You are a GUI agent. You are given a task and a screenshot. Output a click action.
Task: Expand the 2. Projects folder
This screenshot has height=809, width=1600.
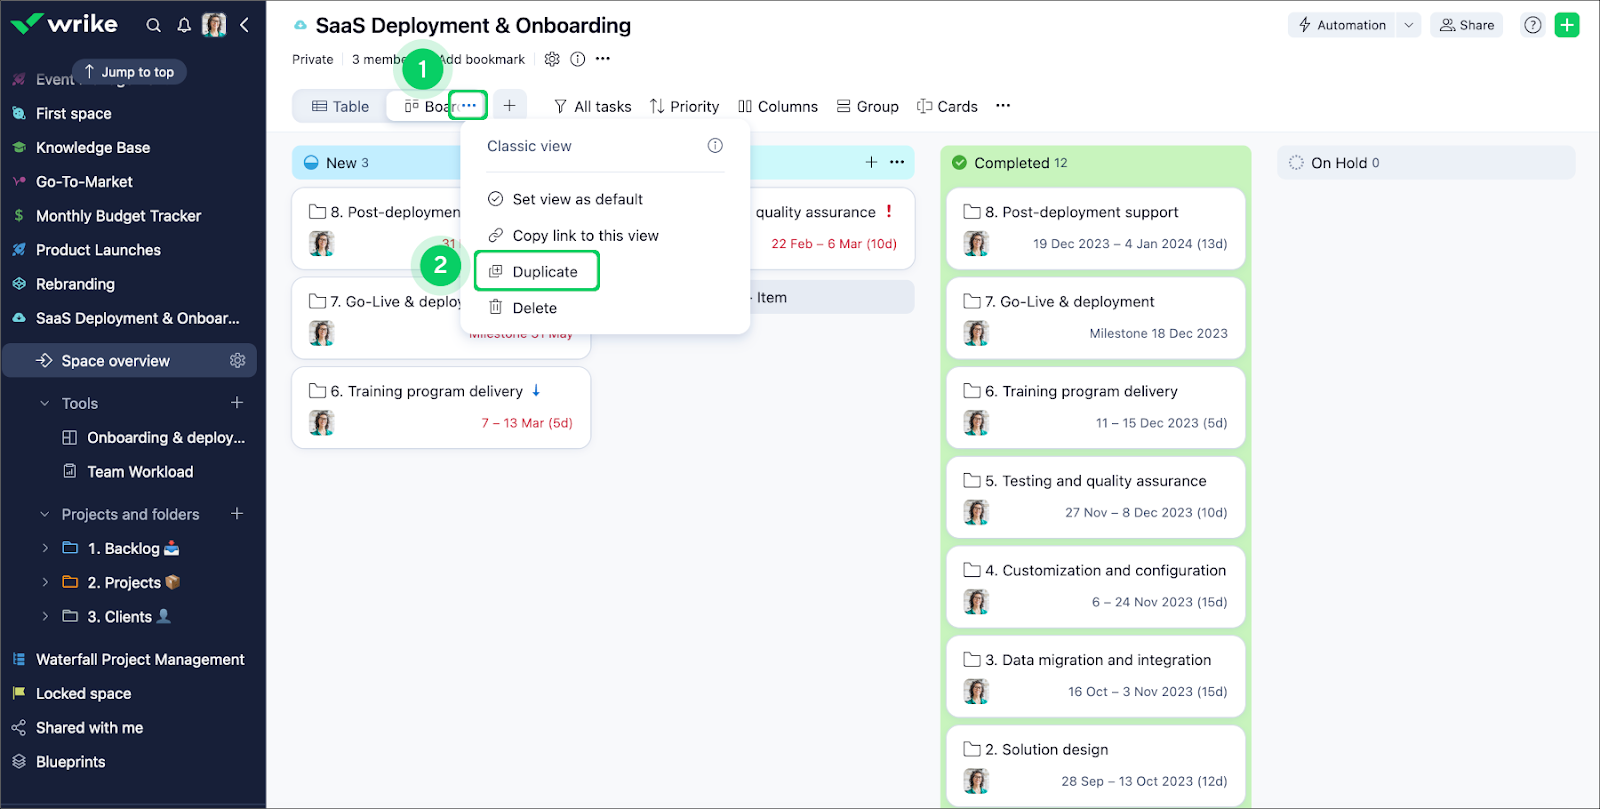click(45, 582)
